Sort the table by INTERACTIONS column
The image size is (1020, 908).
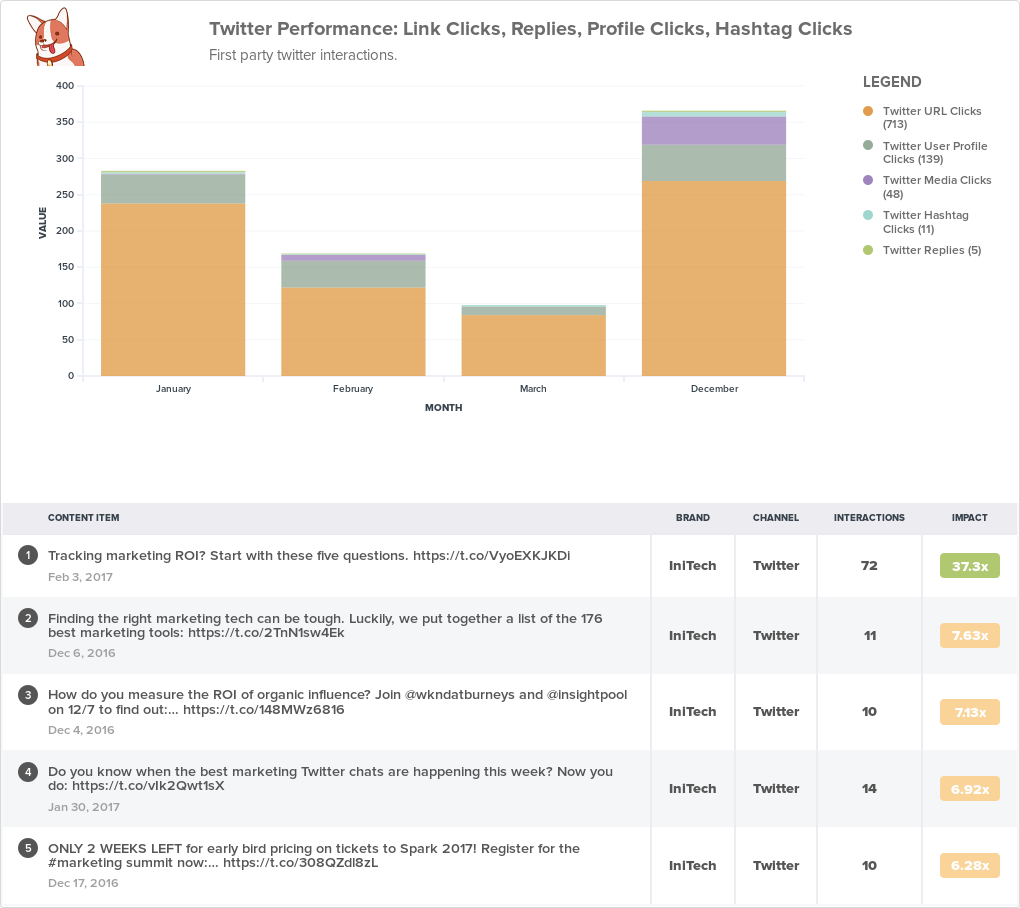[869, 518]
